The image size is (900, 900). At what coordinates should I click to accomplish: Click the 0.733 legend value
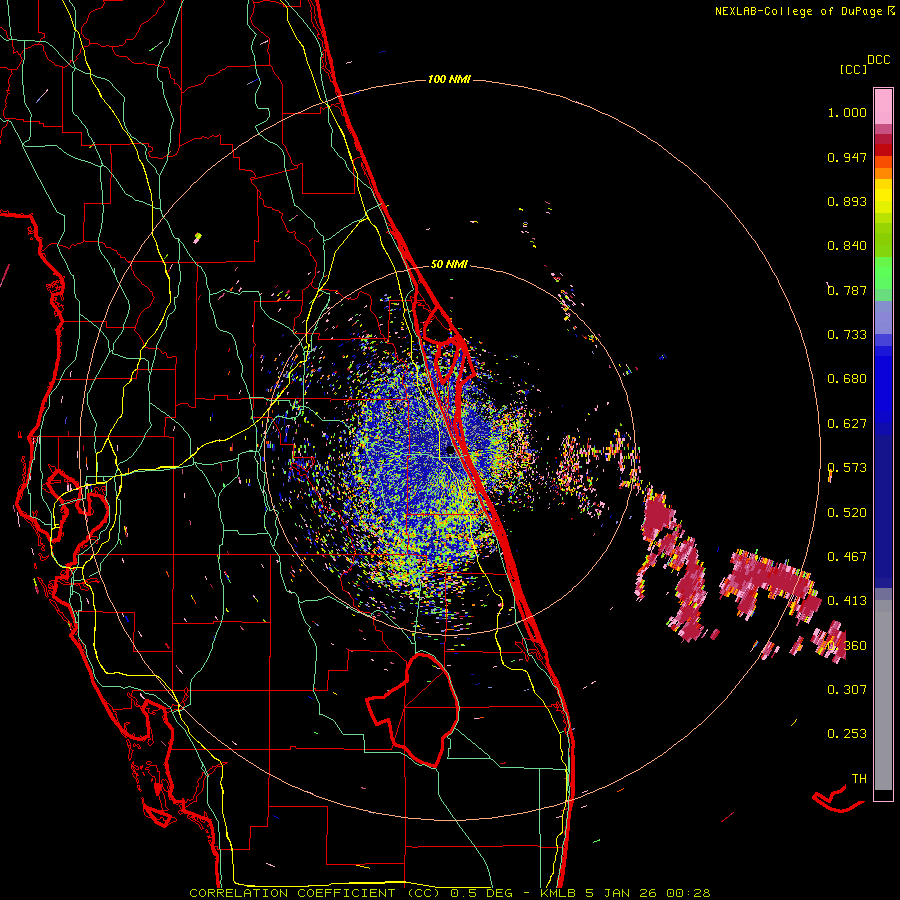click(x=847, y=335)
